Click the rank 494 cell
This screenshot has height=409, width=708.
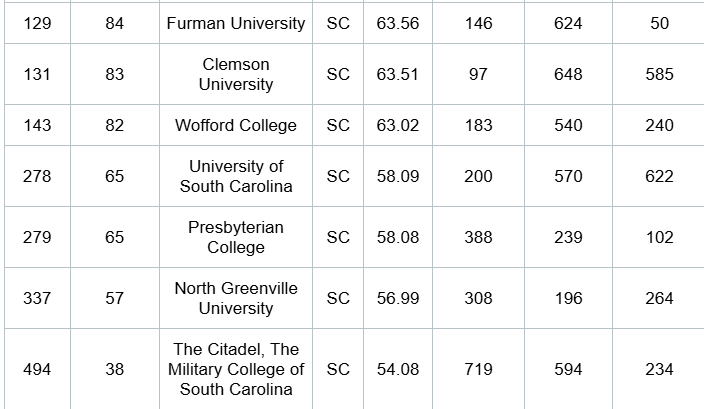click(x=37, y=369)
